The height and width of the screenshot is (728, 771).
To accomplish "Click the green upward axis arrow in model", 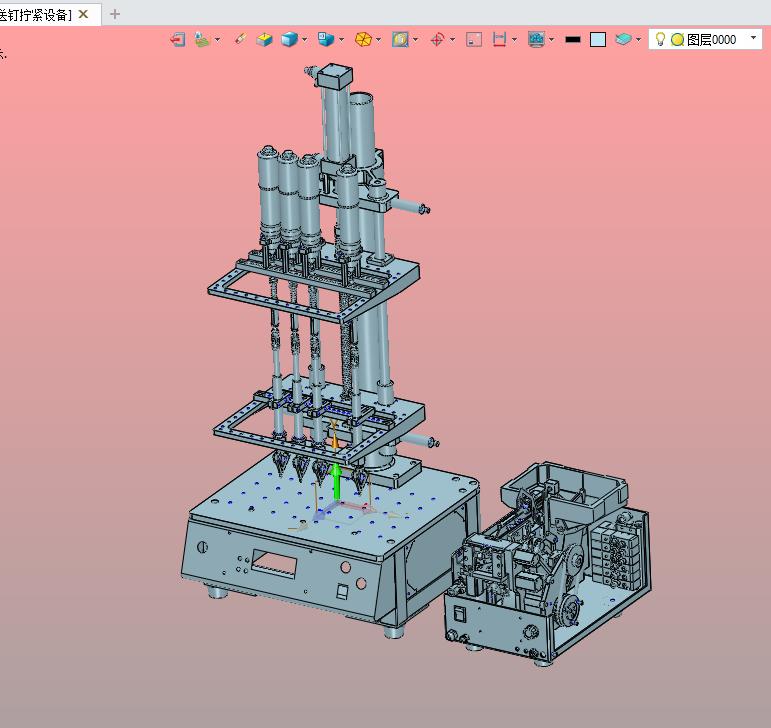I will [x=336, y=481].
